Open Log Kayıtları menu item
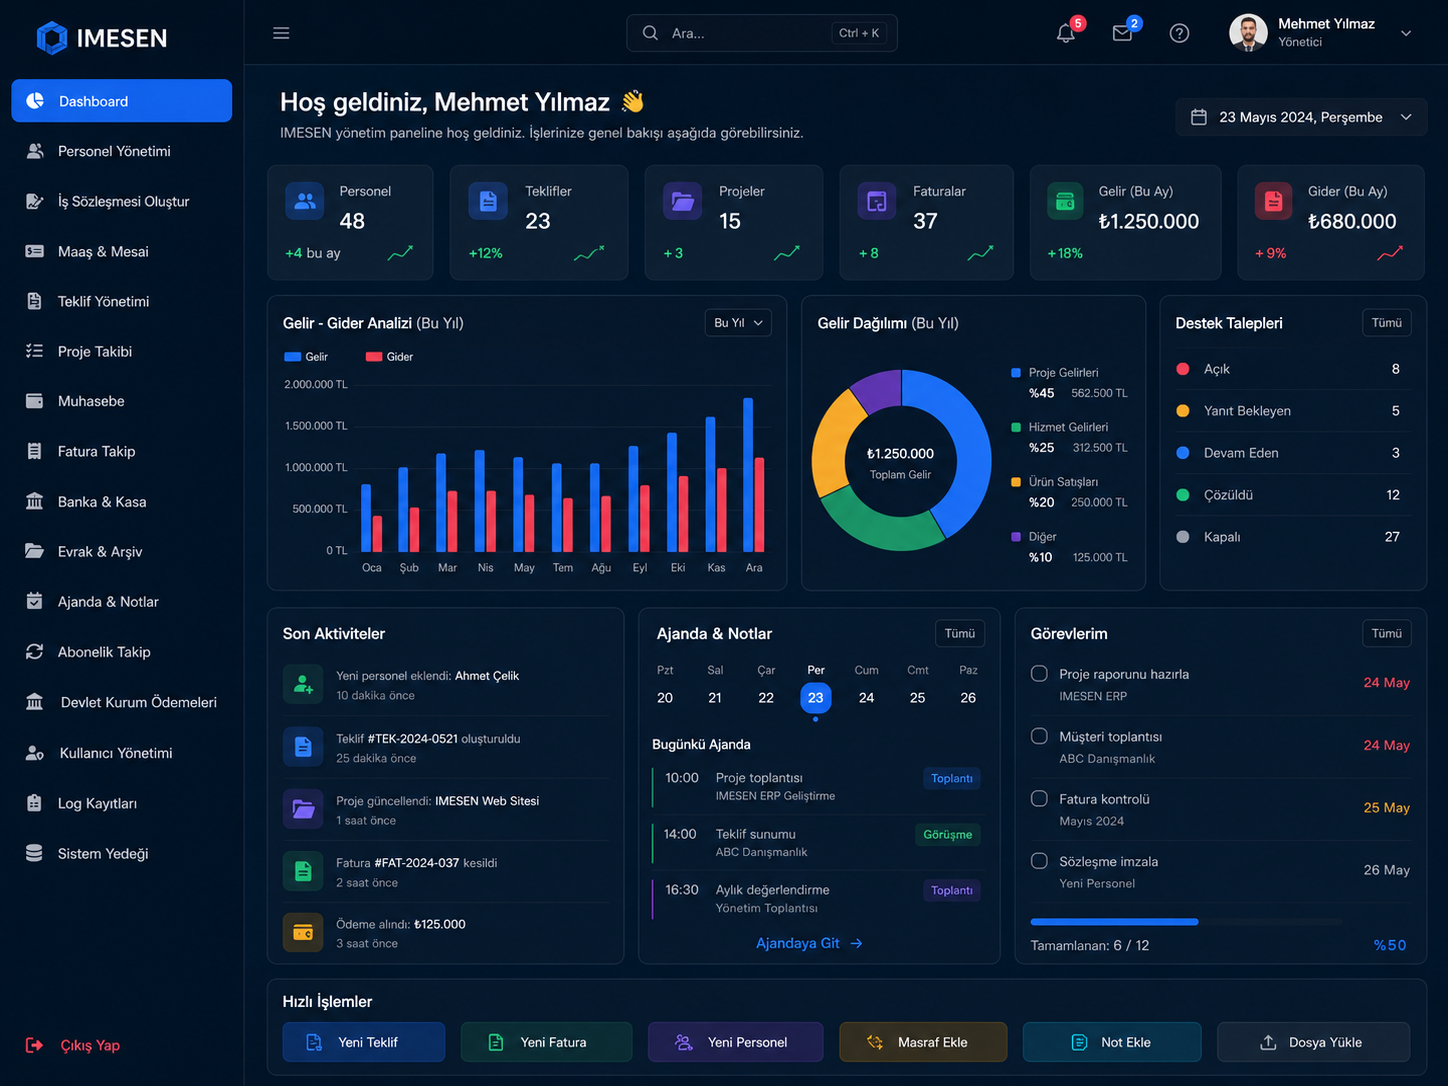Viewport: 1448px width, 1086px height. (122, 803)
